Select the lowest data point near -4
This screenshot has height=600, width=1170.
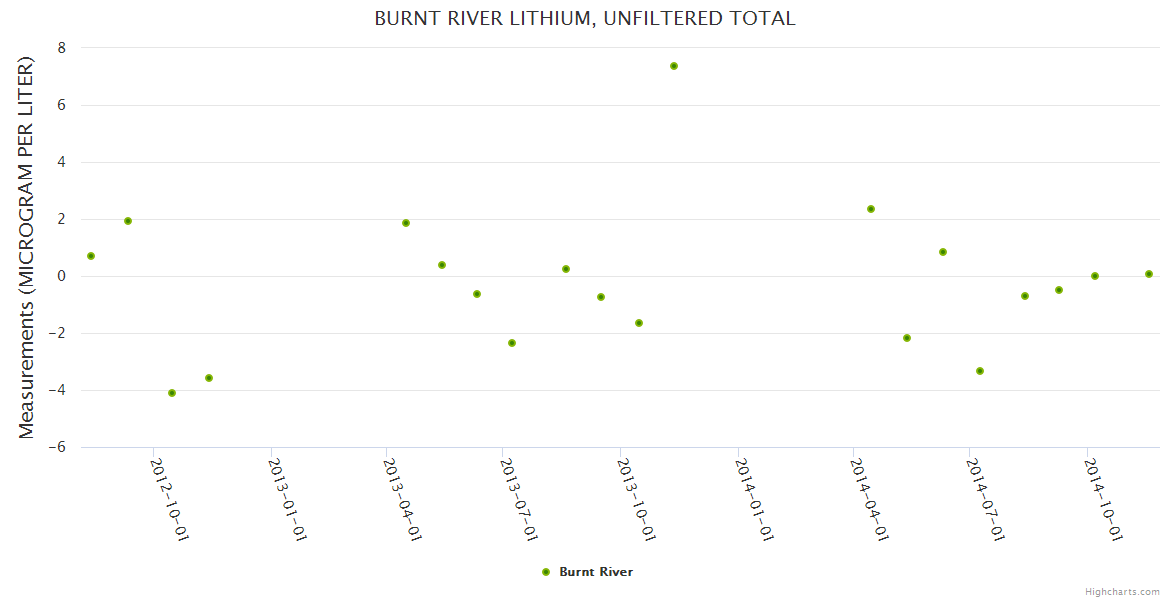pyautogui.click(x=172, y=393)
